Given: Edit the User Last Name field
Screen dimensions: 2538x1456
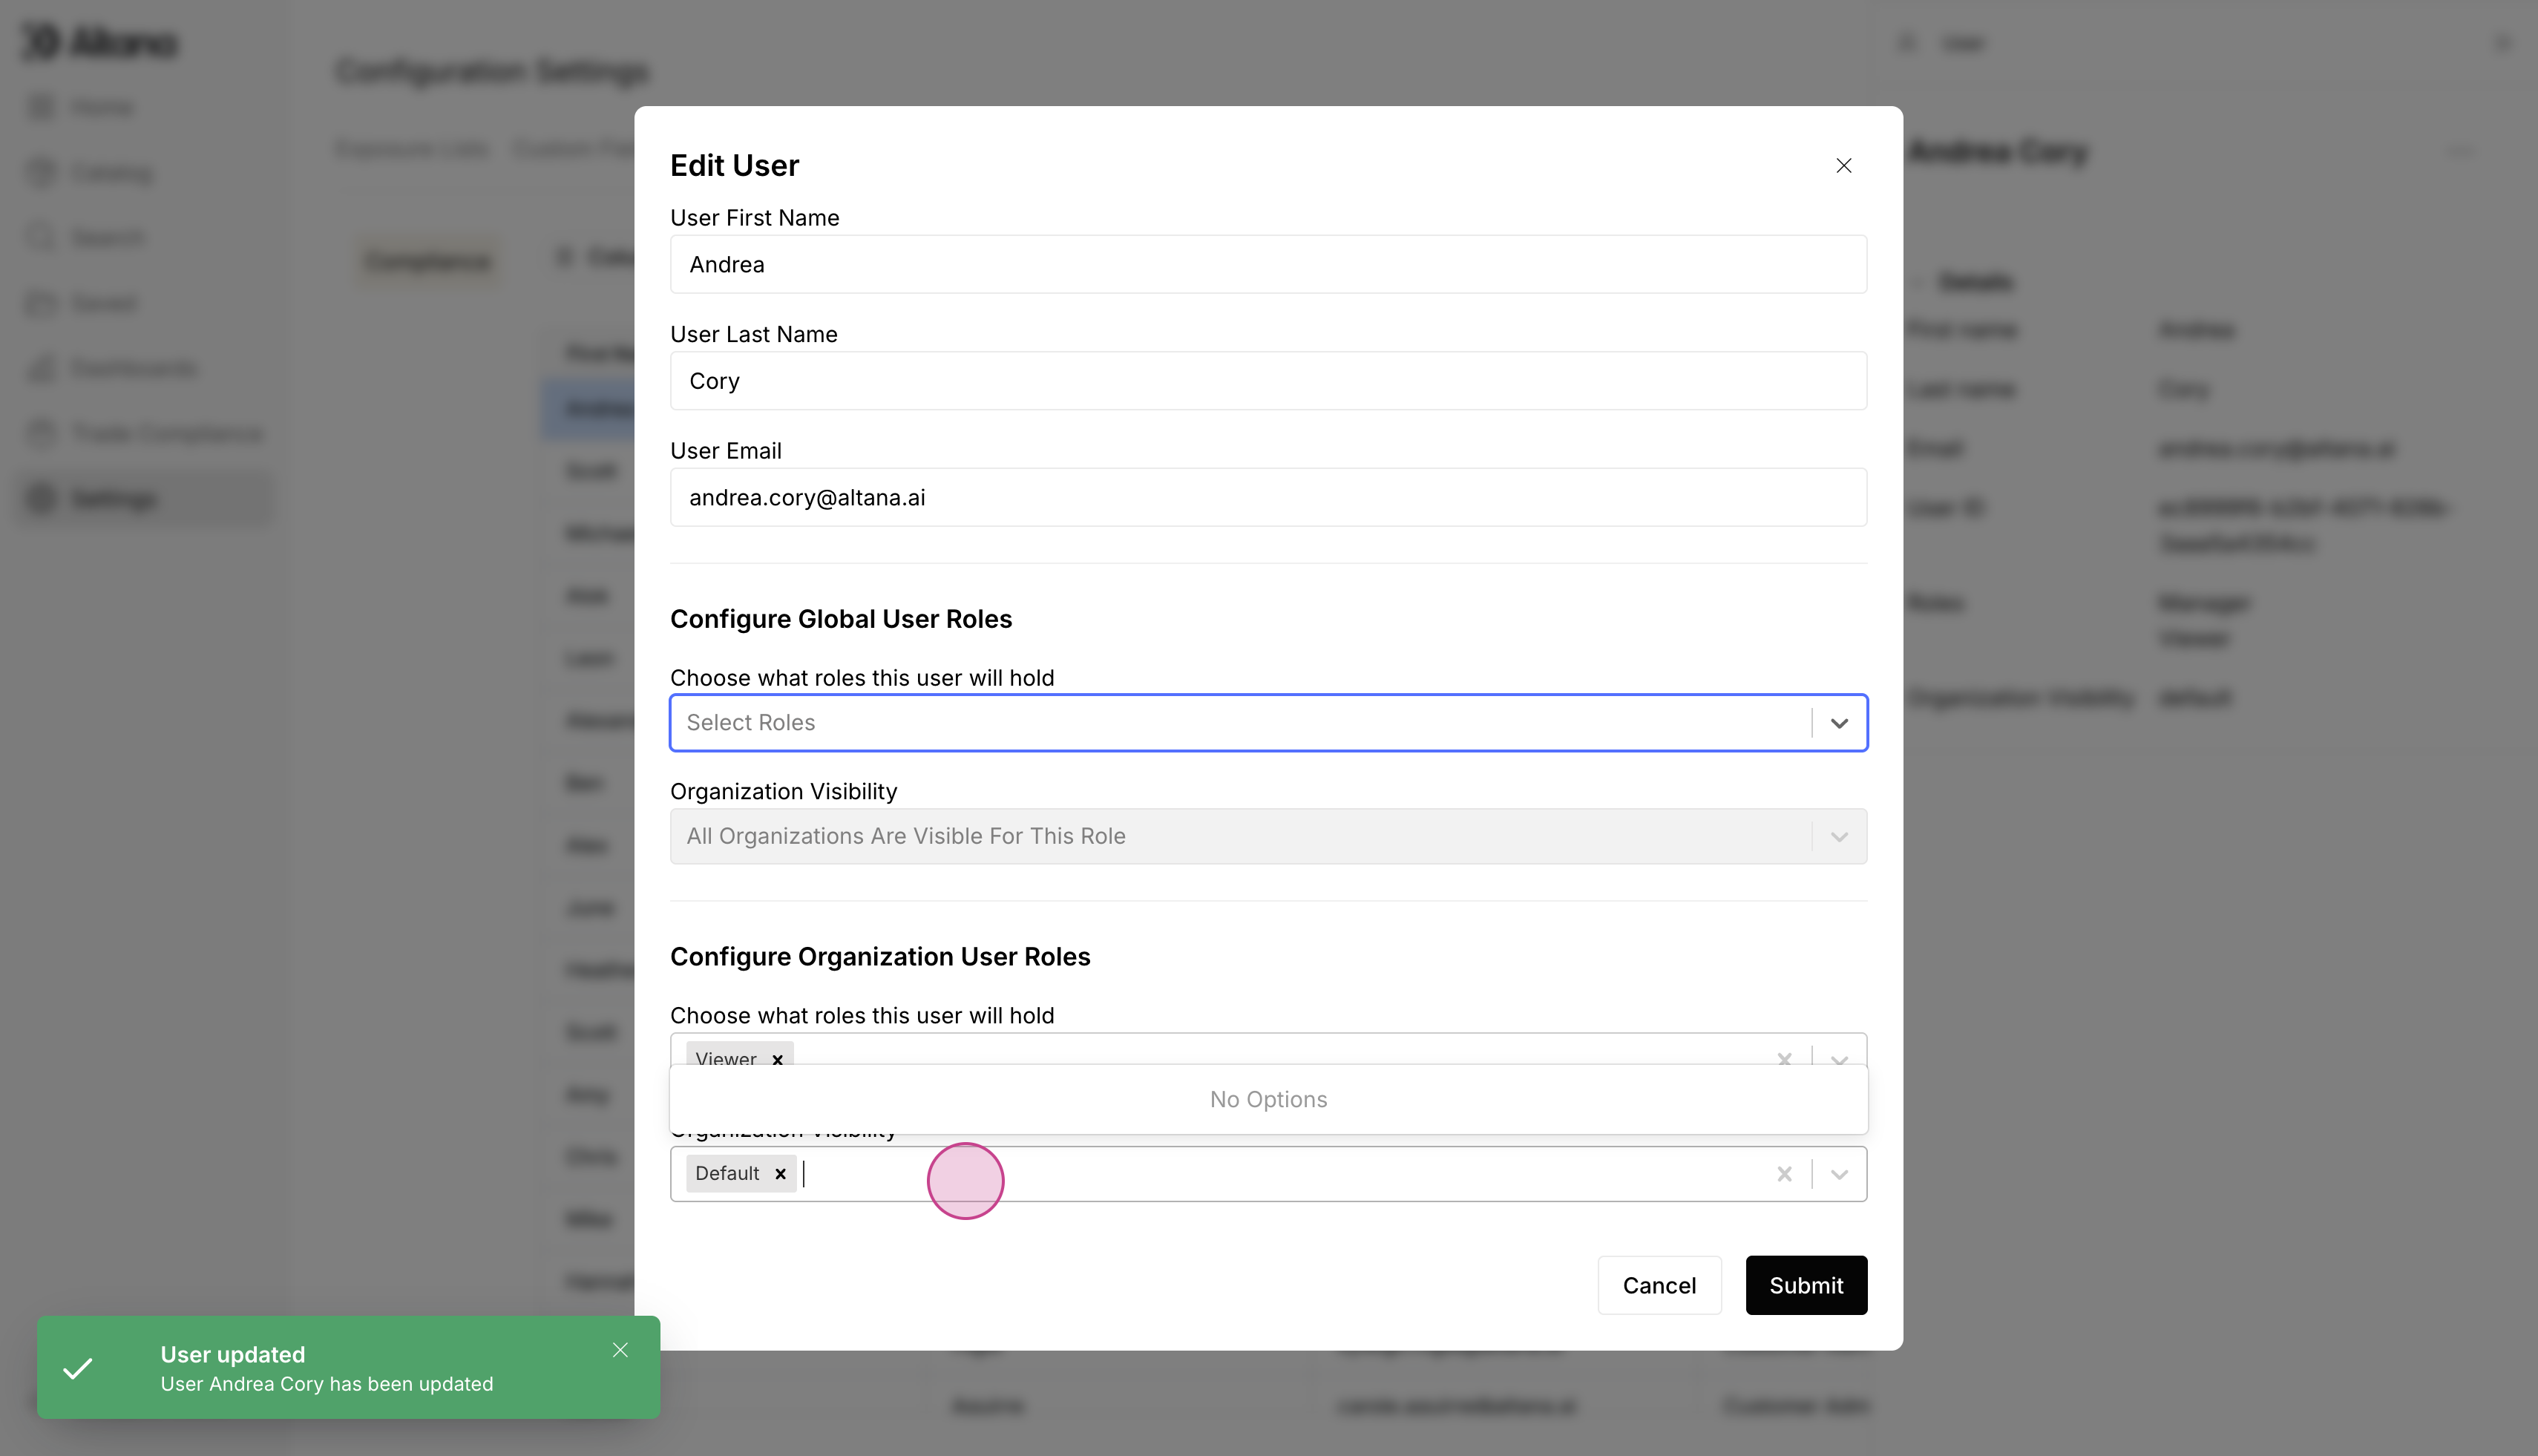Looking at the screenshot, I should (1267, 381).
